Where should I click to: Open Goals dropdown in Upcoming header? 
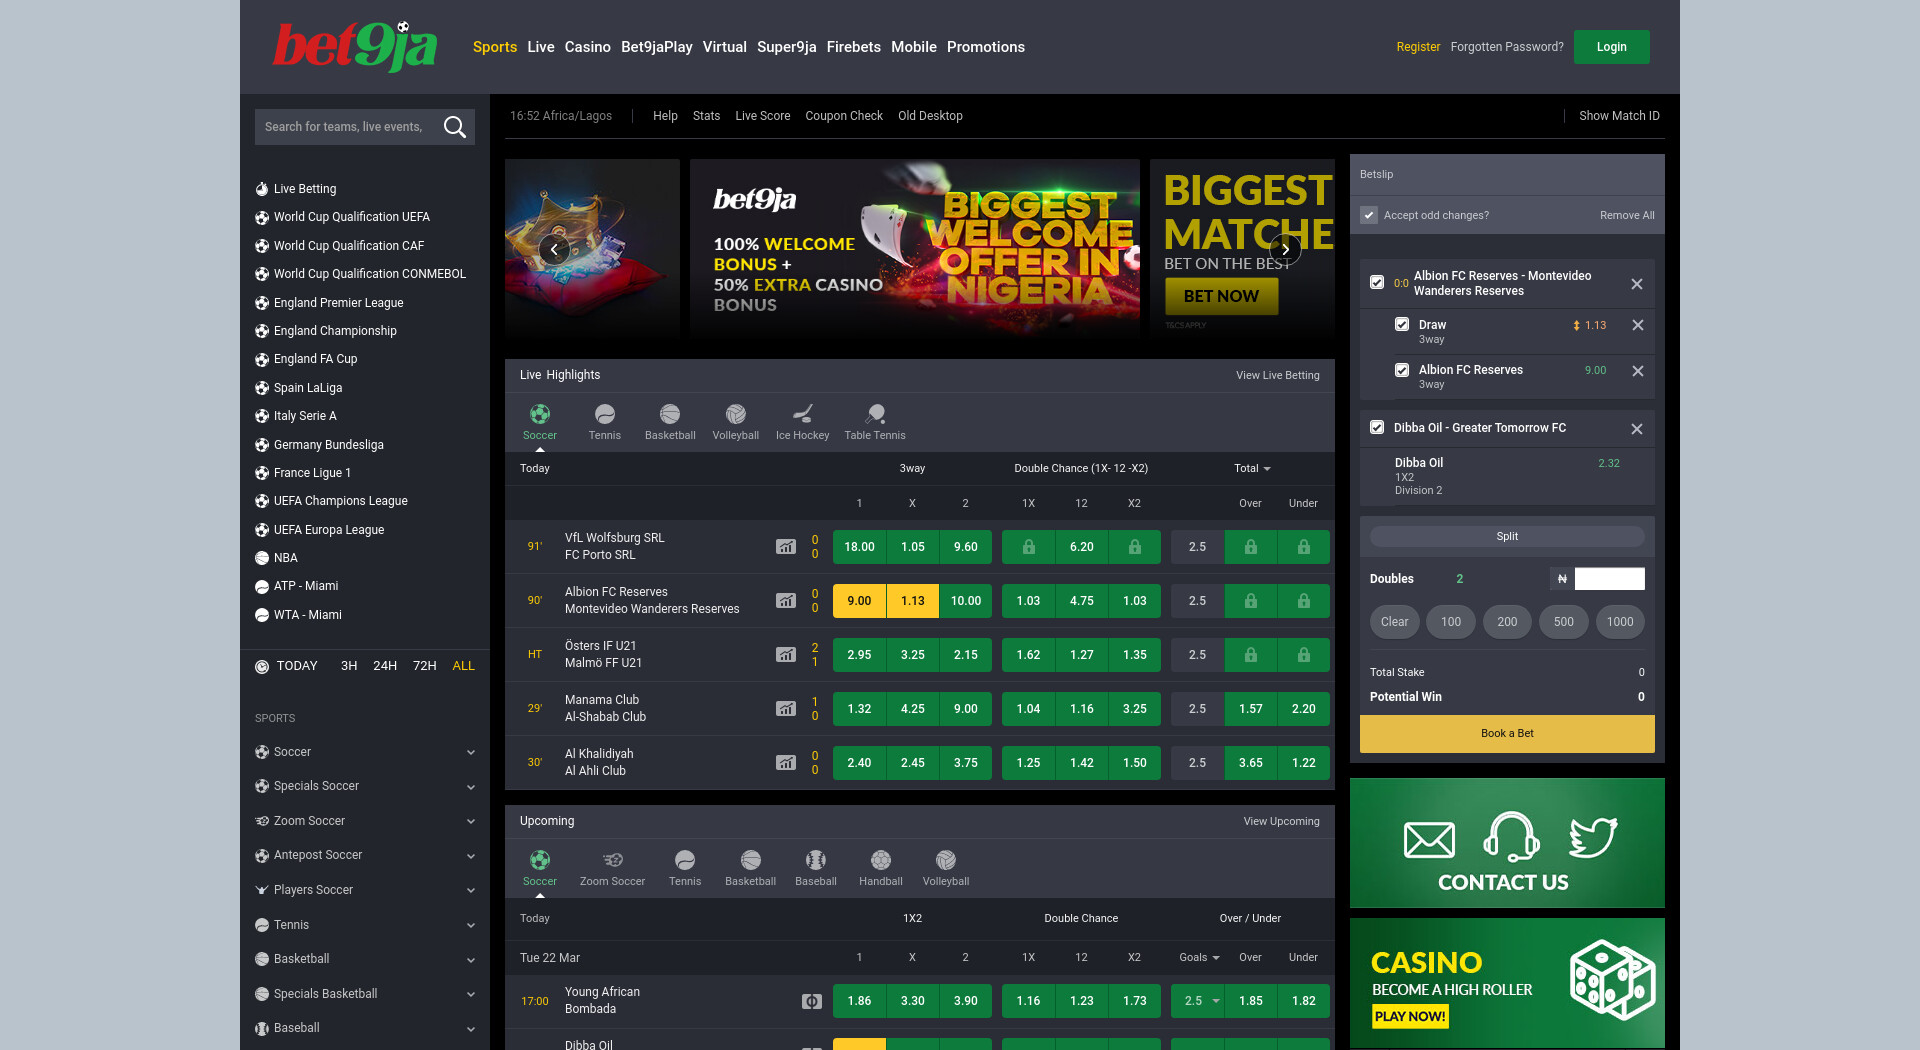tap(1199, 957)
